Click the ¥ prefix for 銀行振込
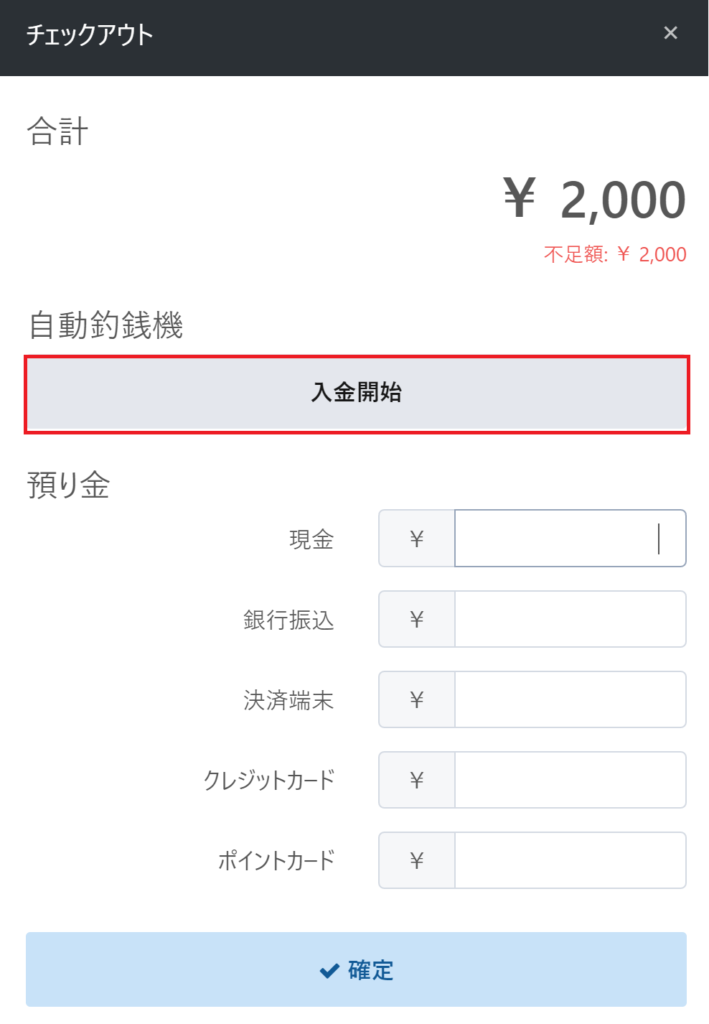 tap(417, 619)
